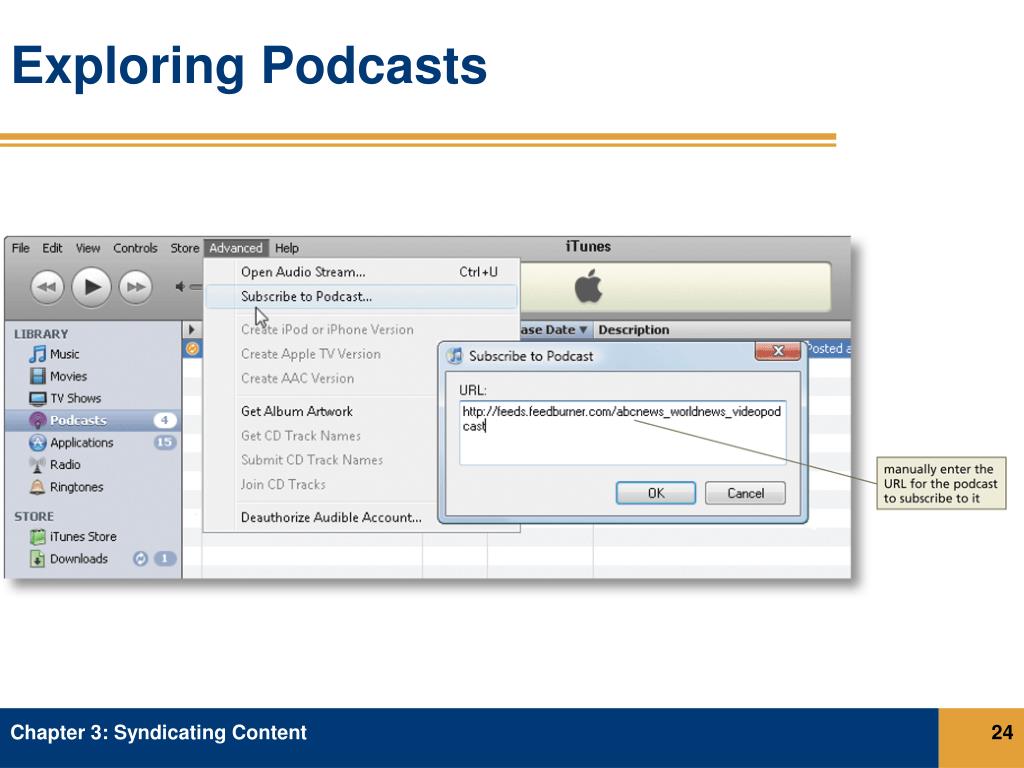The image size is (1024, 768).
Task: Click the orange podcast row icon
Action: pos(192,349)
